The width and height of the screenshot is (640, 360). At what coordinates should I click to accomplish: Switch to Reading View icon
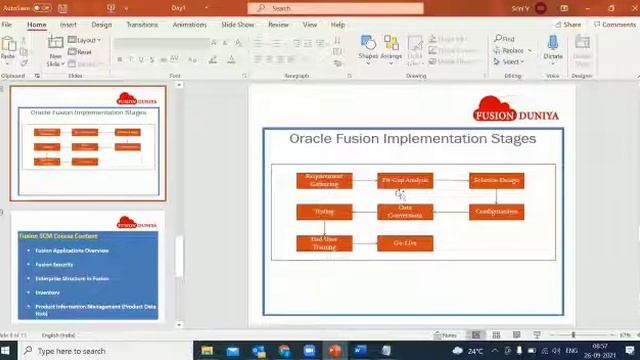(516, 335)
